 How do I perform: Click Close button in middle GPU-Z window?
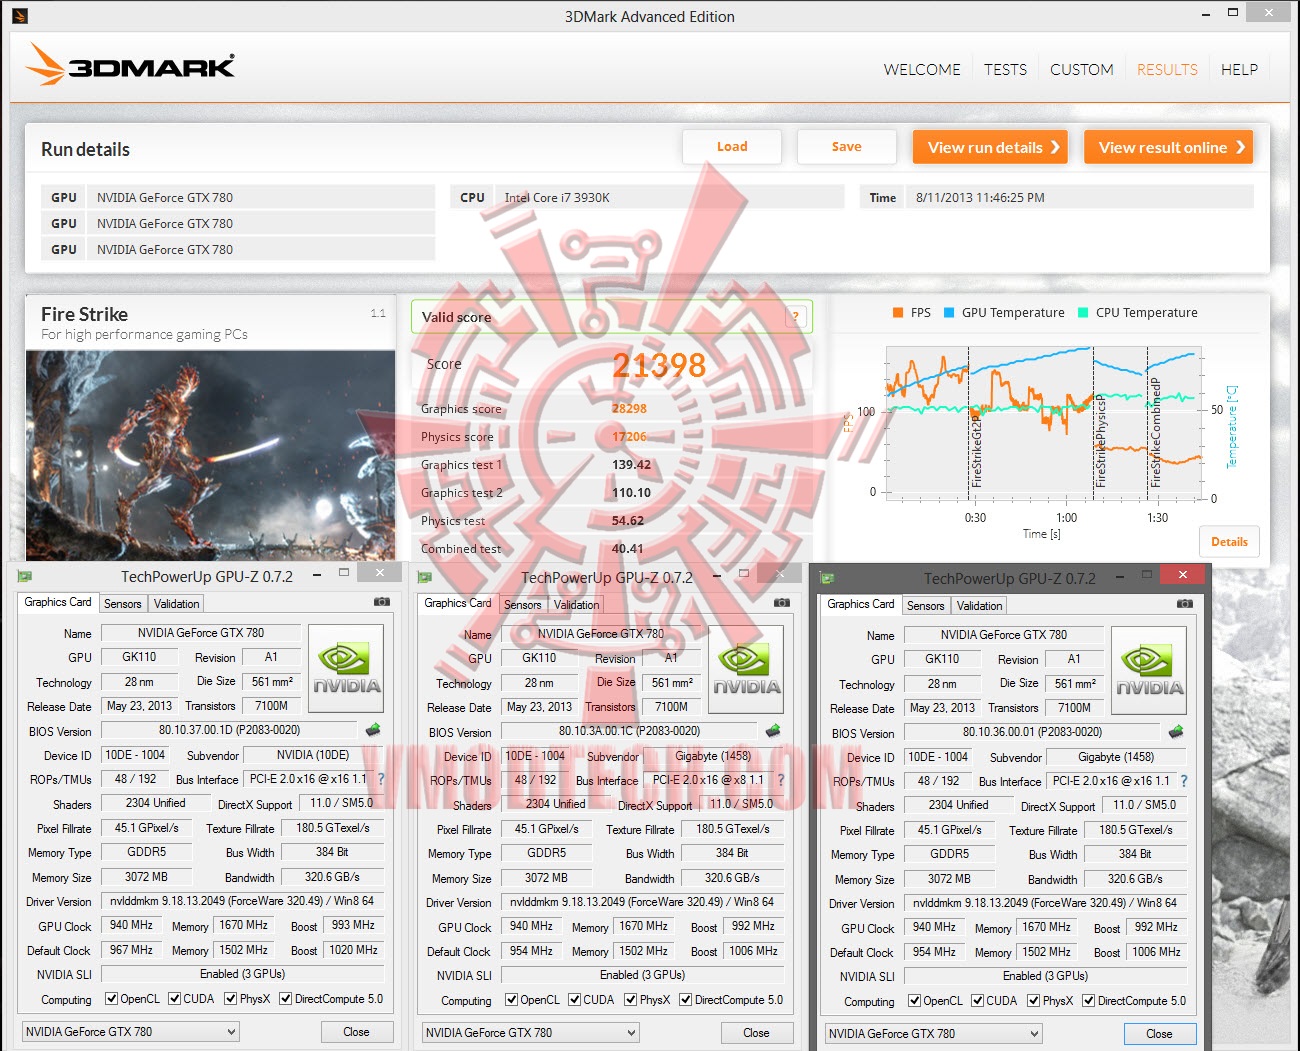(x=757, y=1033)
